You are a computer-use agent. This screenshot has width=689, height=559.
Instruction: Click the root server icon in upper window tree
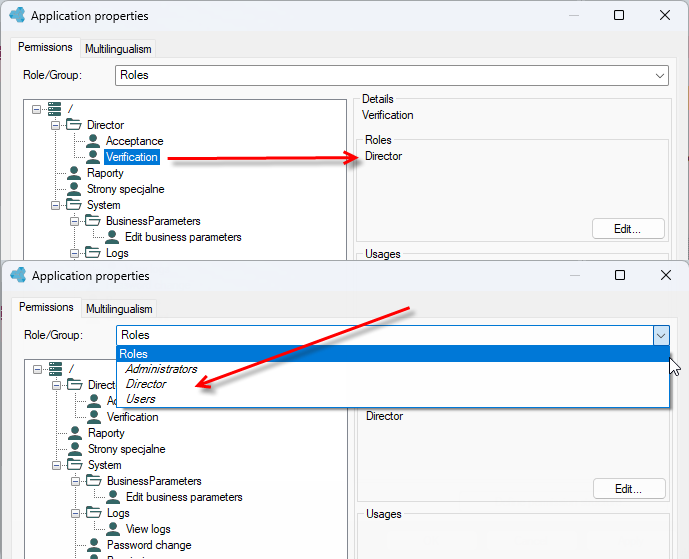pos(54,109)
